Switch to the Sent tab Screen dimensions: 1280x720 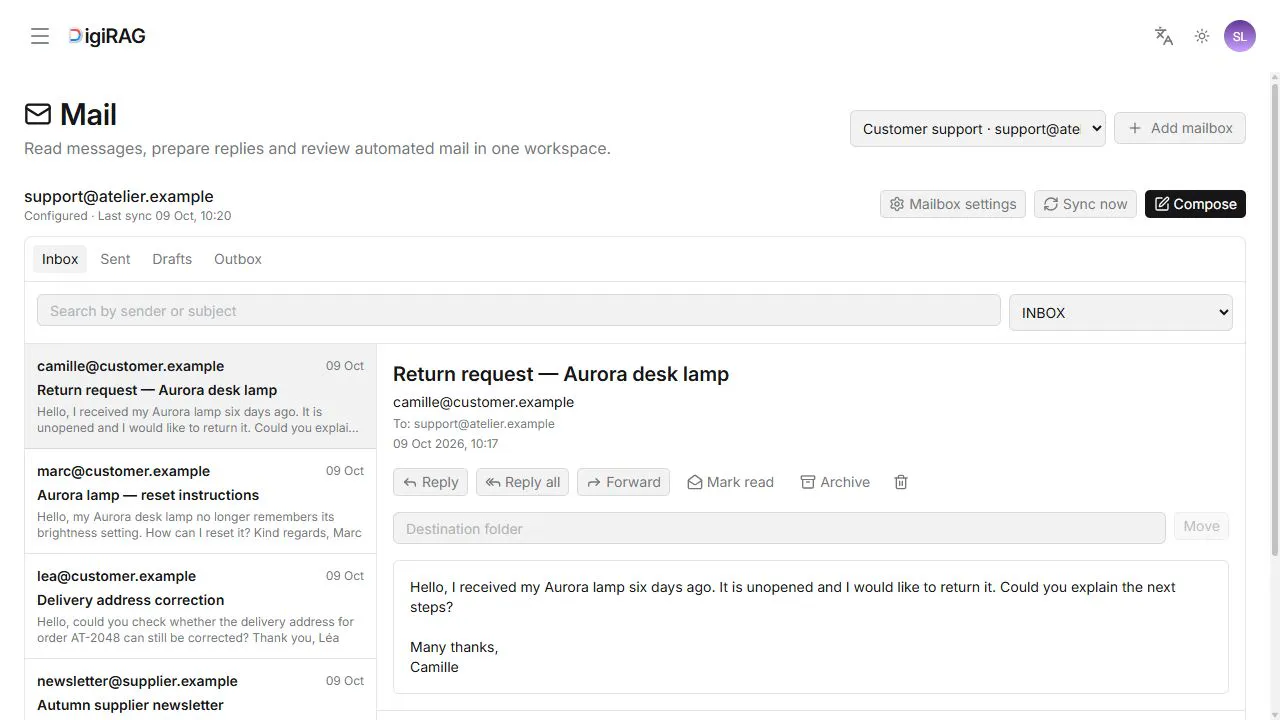(115, 259)
